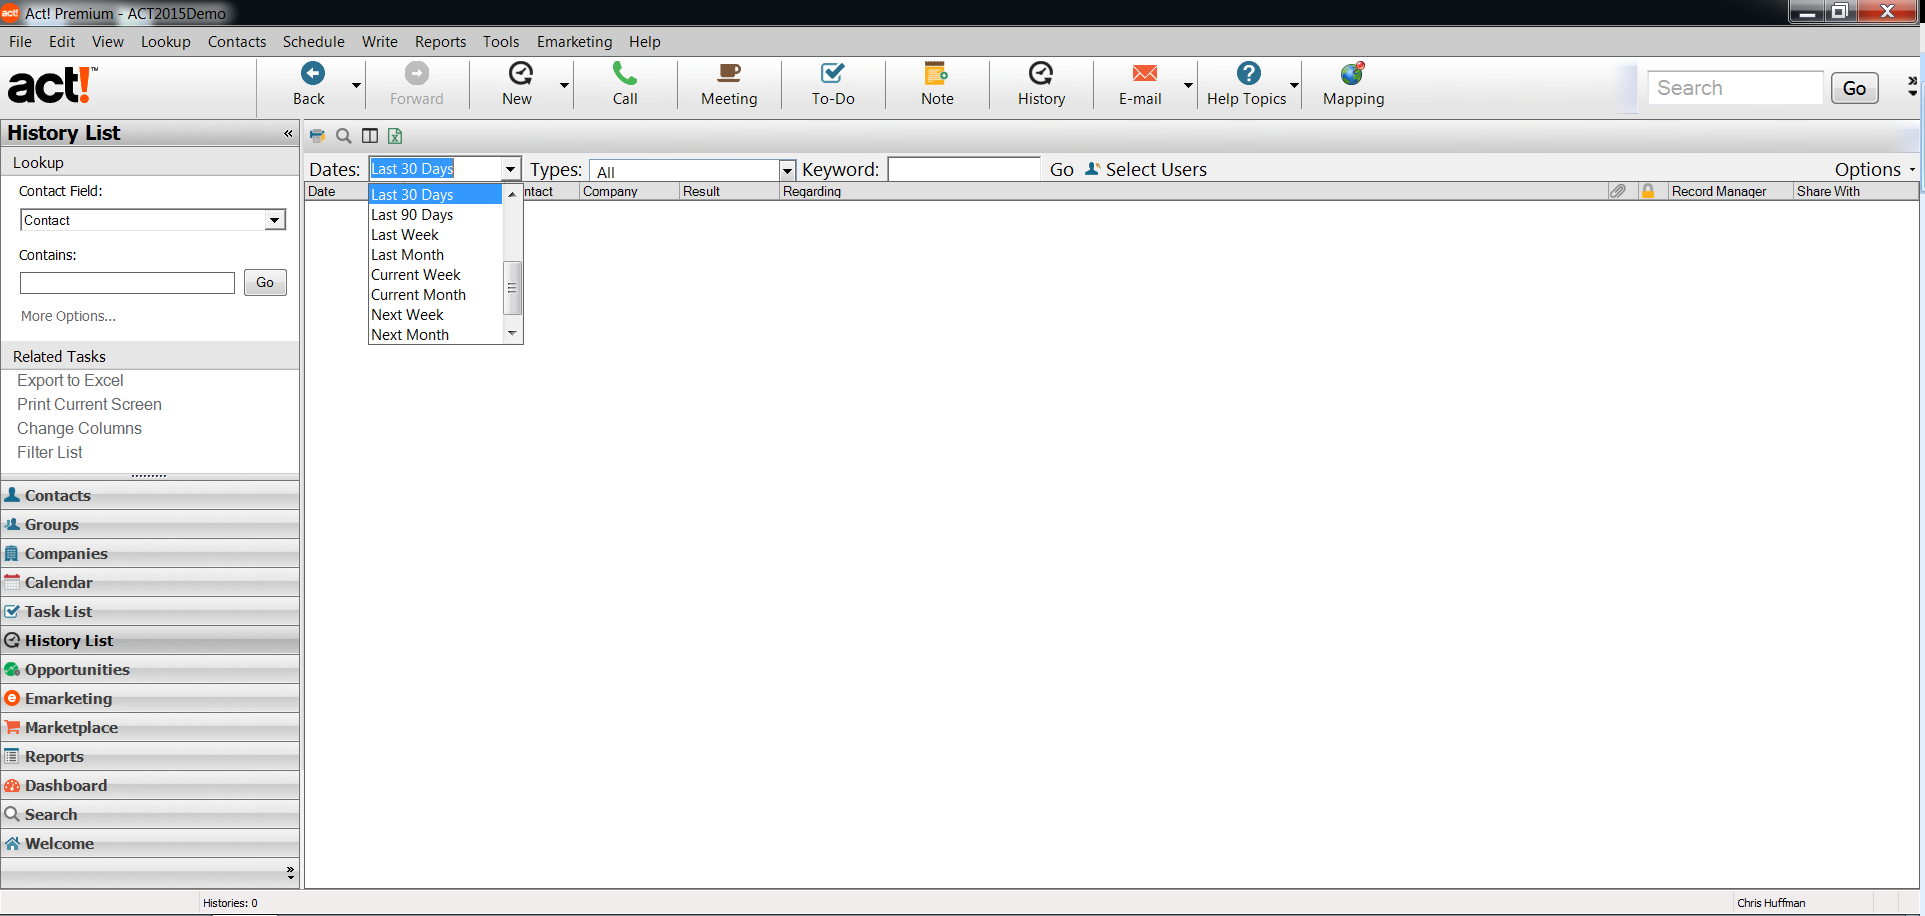
Task: Click the Keyword input field
Action: click(x=964, y=170)
